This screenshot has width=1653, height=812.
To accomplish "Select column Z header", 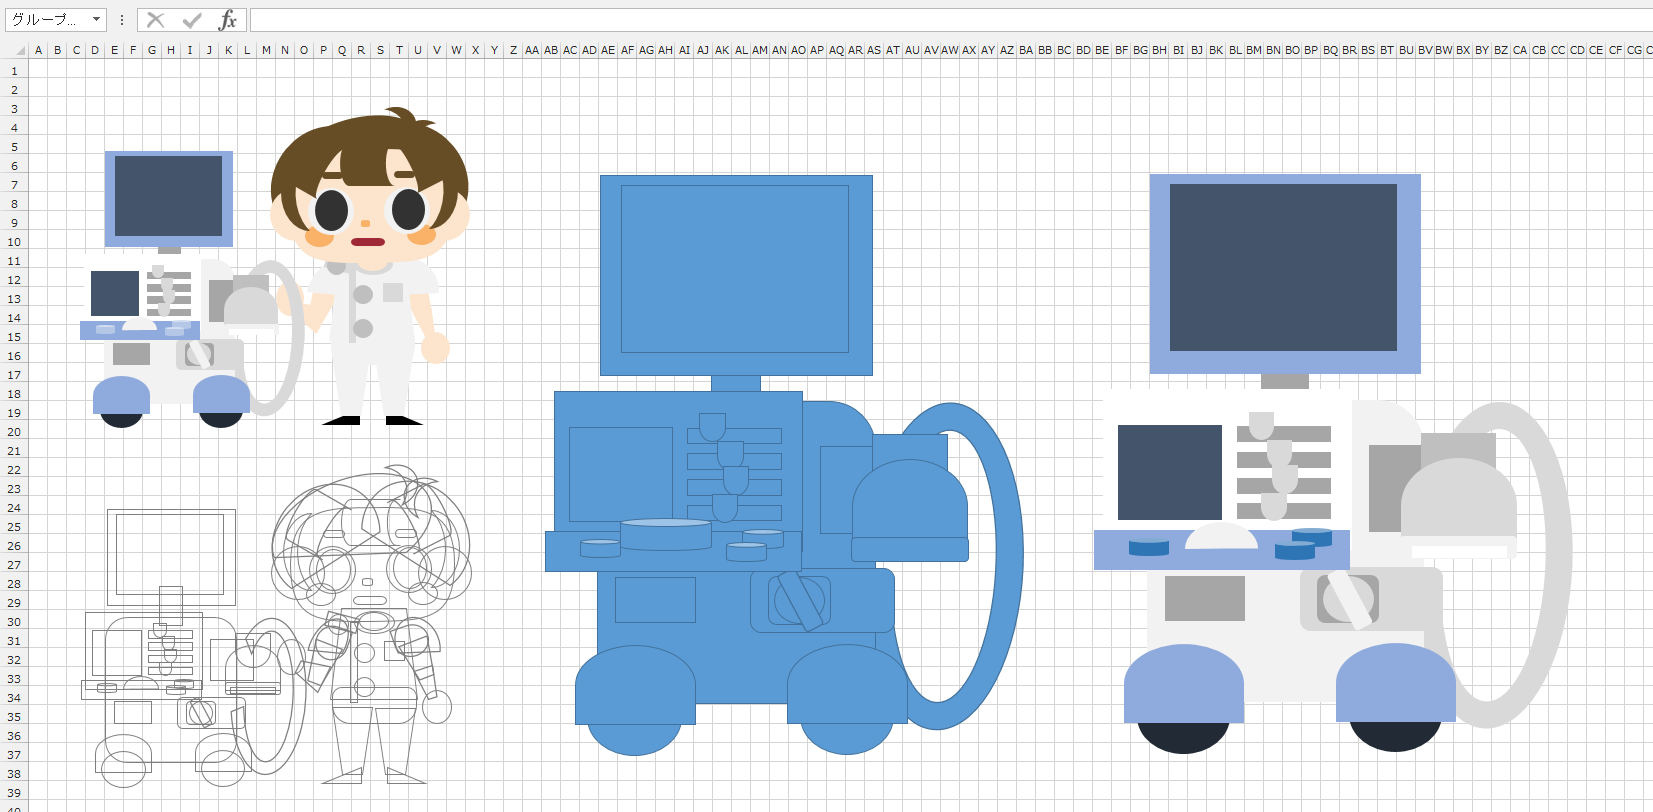I will tap(513, 50).
